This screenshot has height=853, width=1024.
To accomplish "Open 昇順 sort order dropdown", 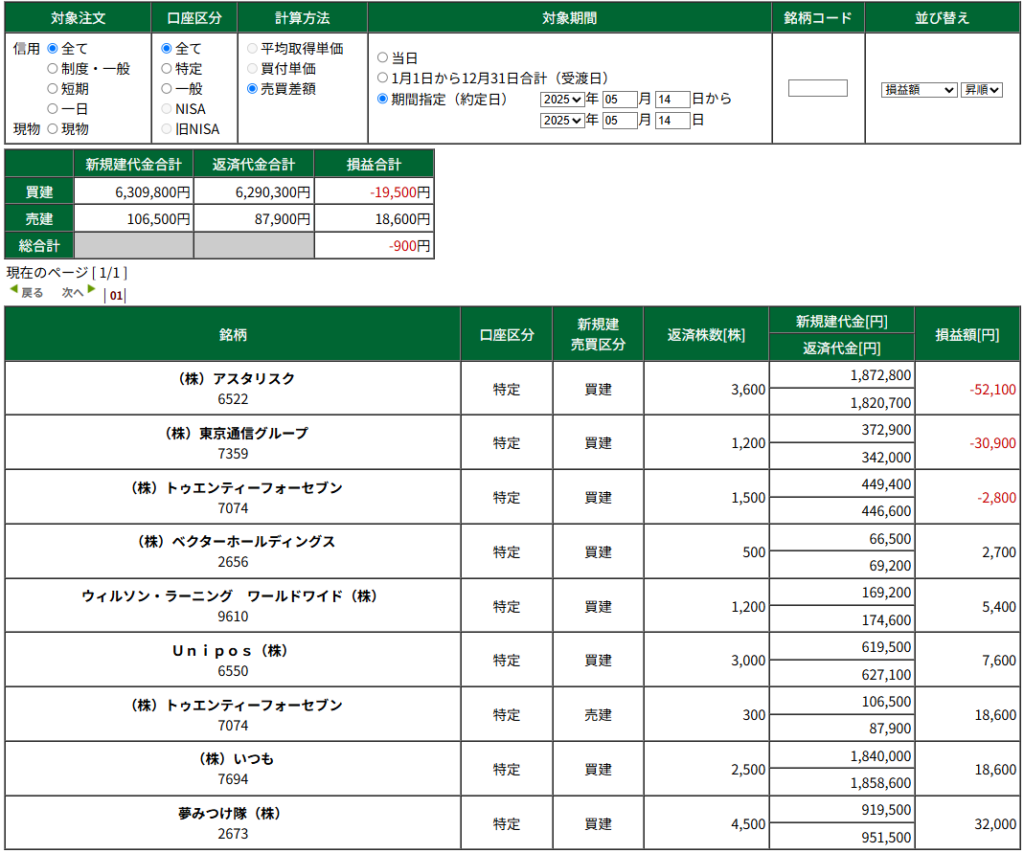I will [982, 89].
